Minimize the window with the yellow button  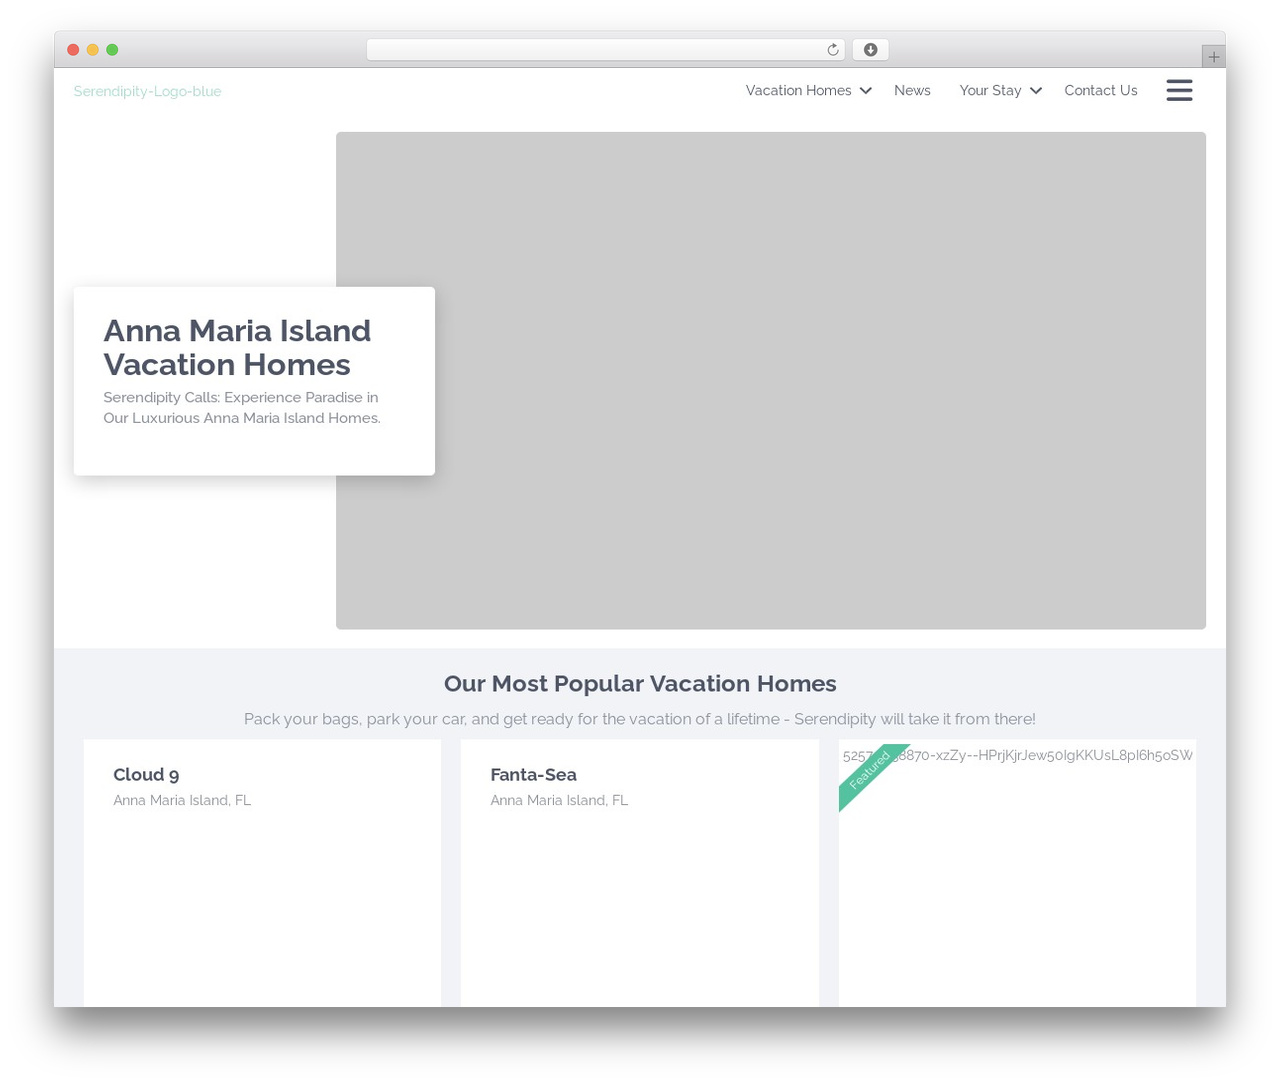tap(93, 50)
